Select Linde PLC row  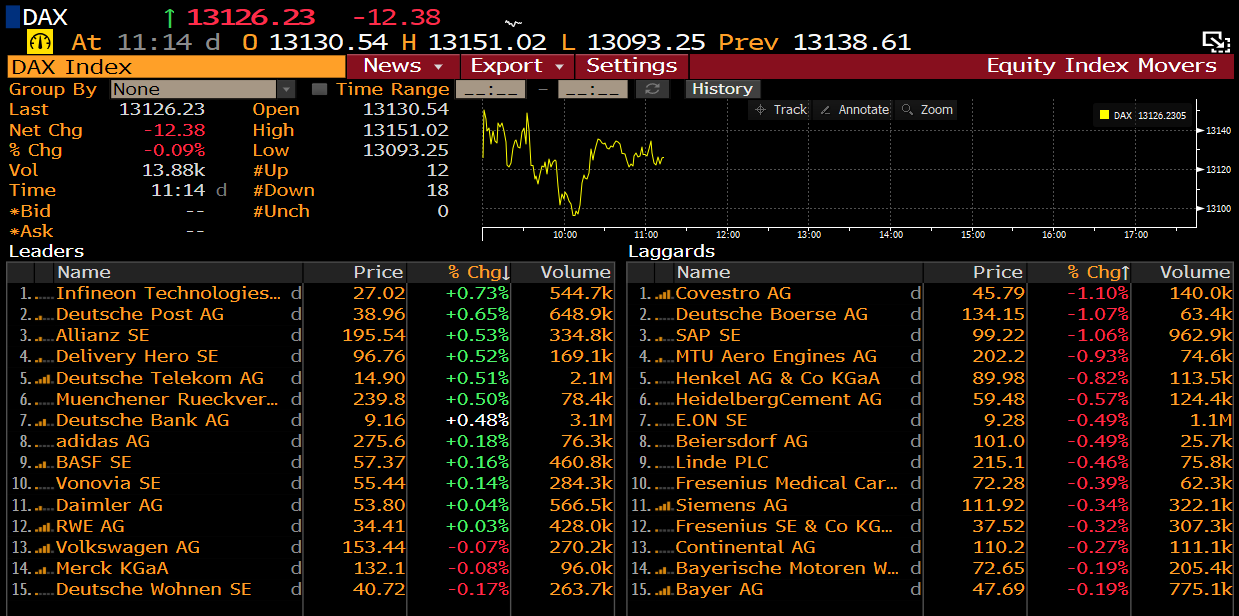(x=930, y=463)
